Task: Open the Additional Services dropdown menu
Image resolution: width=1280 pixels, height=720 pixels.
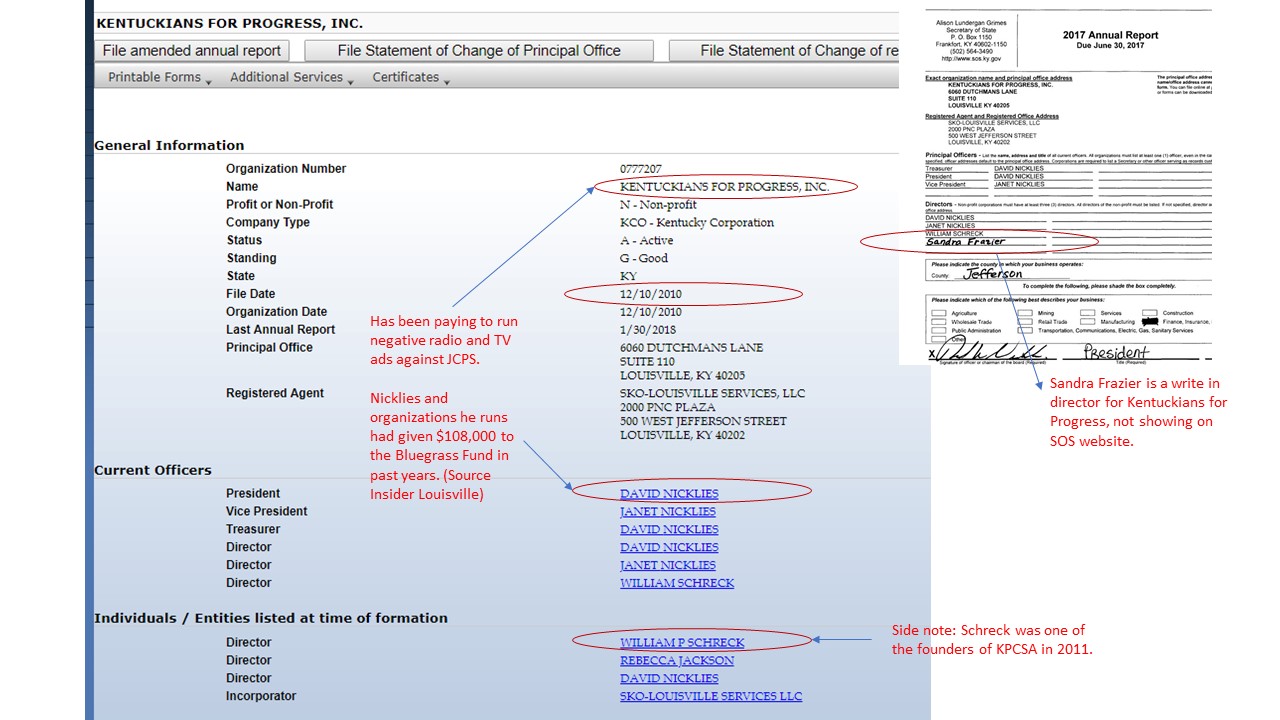Action: 292,77
